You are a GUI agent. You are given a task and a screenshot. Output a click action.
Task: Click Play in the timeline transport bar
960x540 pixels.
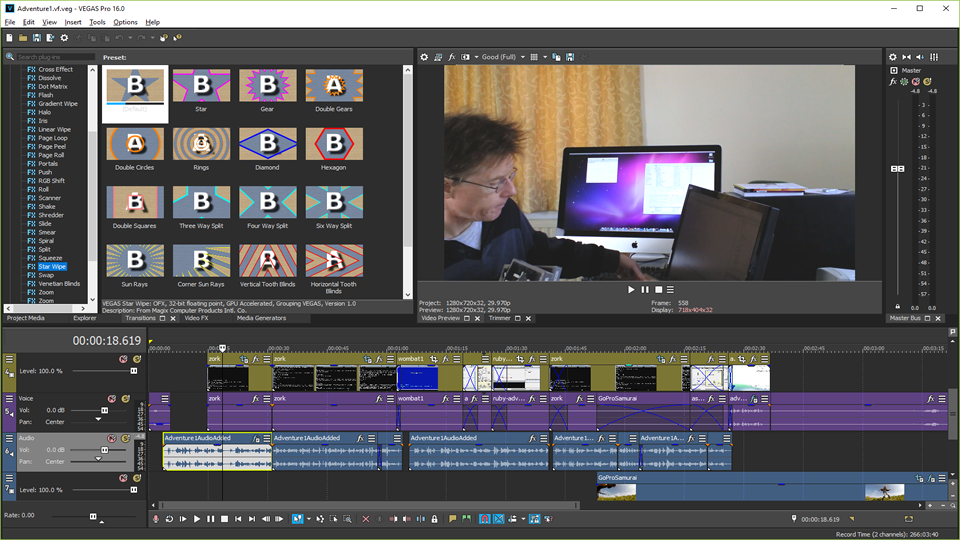point(197,519)
